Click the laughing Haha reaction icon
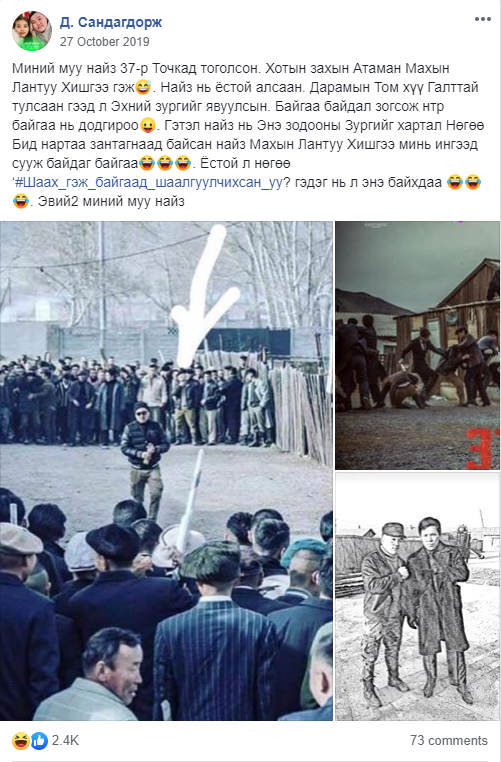 pyautogui.click(x=21, y=740)
